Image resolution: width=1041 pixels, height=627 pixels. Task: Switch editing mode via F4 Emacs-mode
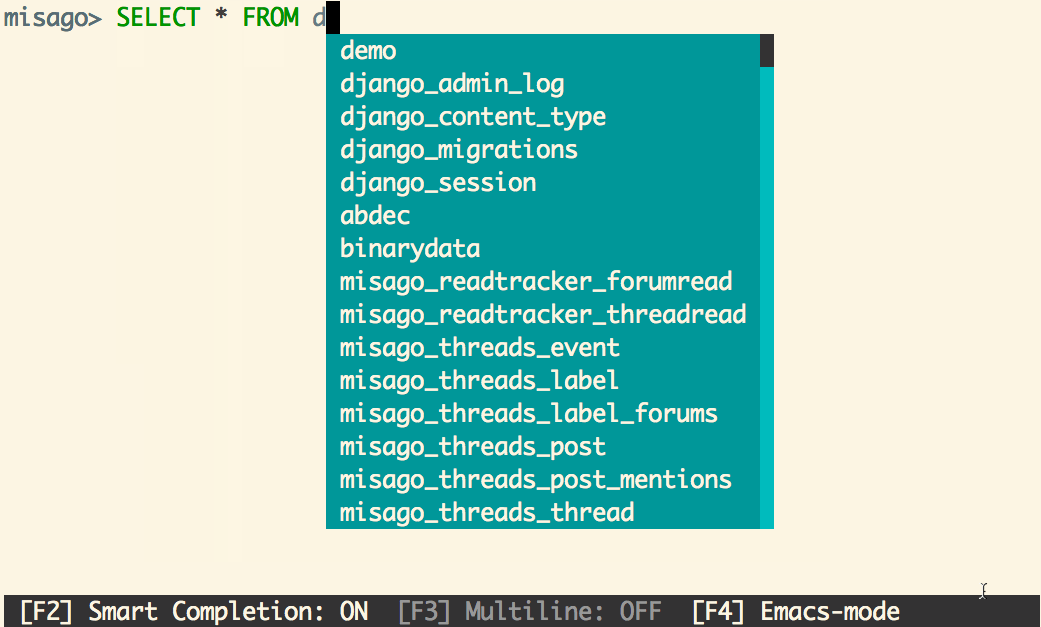pos(796,611)
